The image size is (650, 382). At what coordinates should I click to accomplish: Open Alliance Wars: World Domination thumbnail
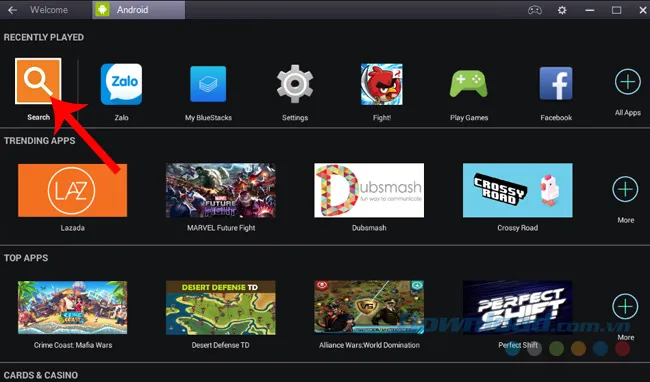coord(369,307)
